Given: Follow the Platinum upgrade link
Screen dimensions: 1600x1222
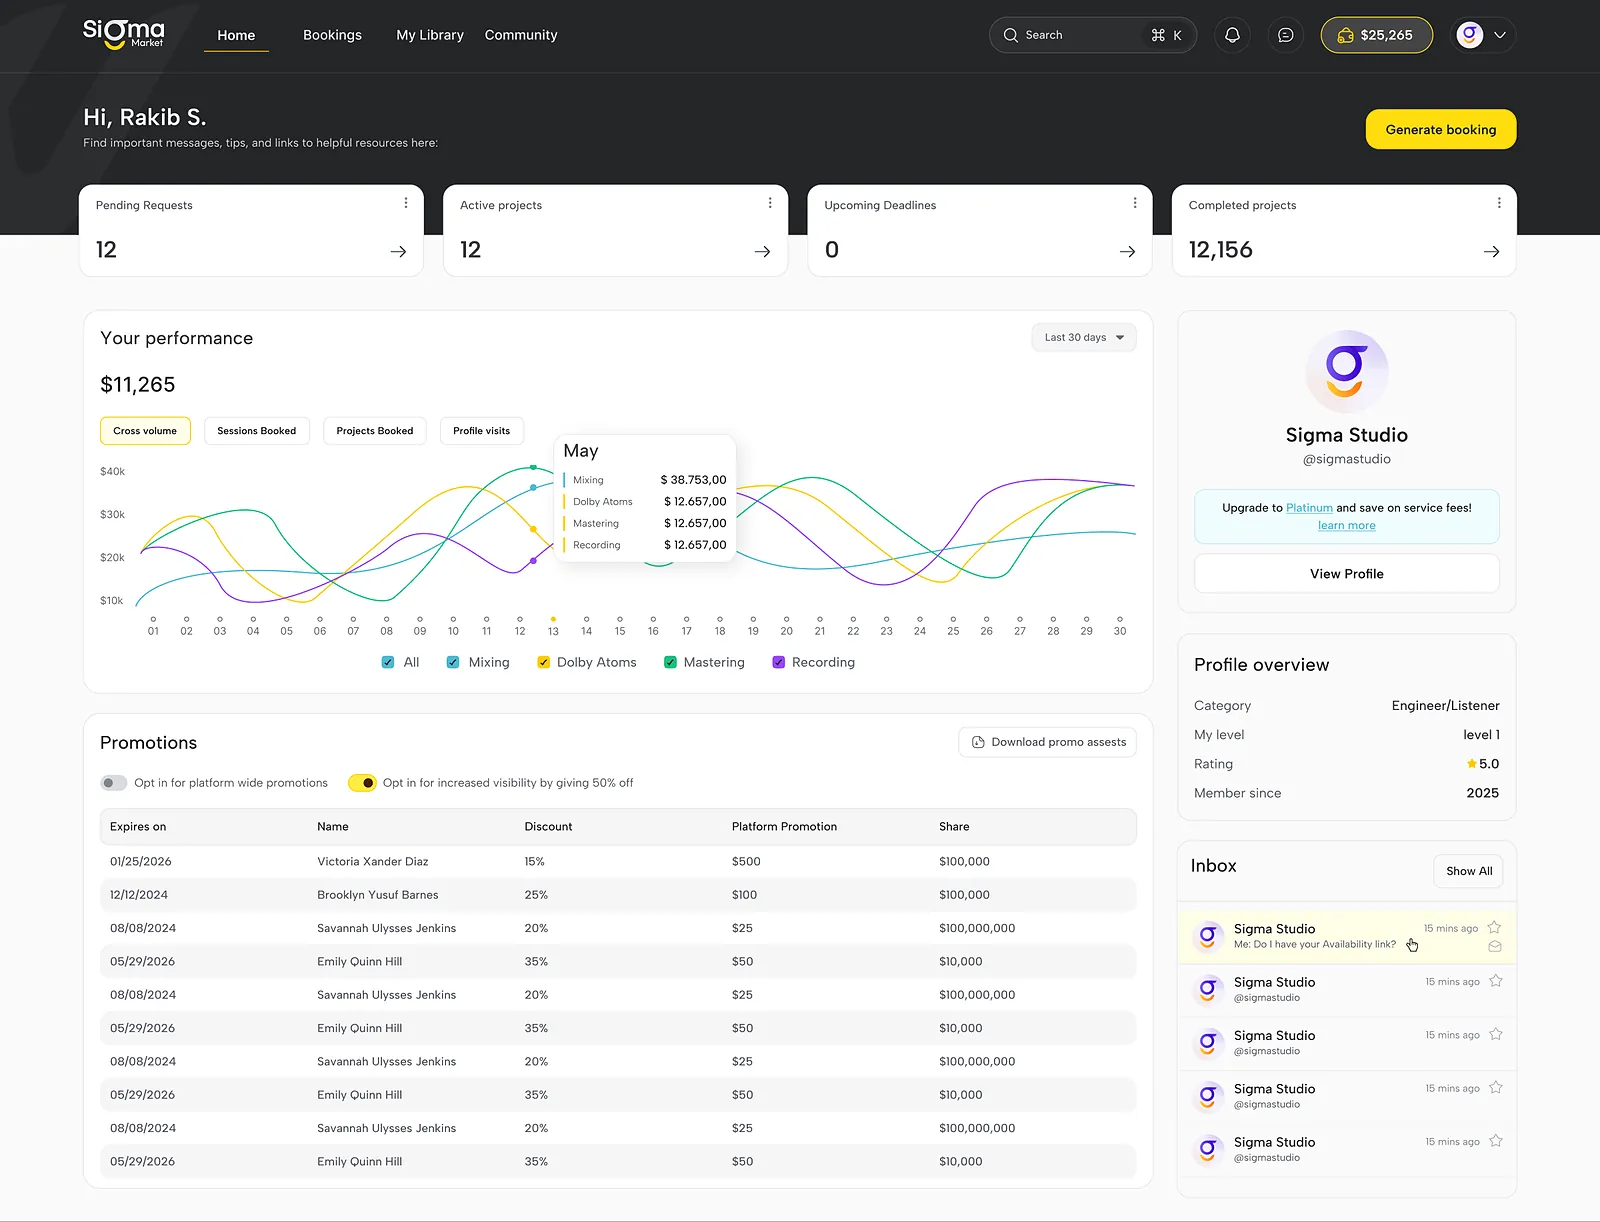Looking at the screenshot, I should click(1309, 508).
